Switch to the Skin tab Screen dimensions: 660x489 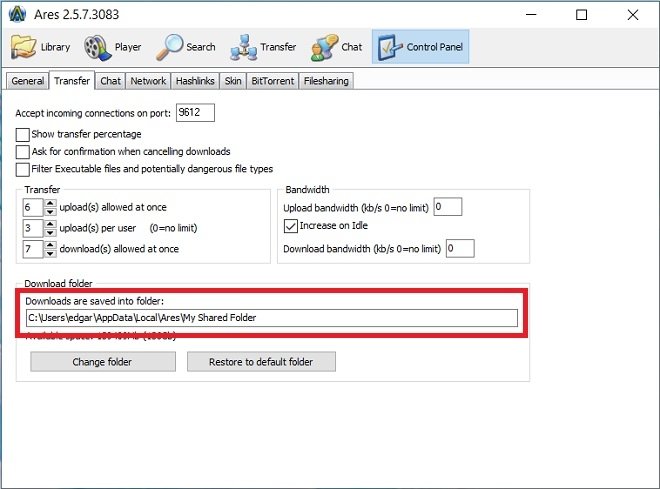233,81
